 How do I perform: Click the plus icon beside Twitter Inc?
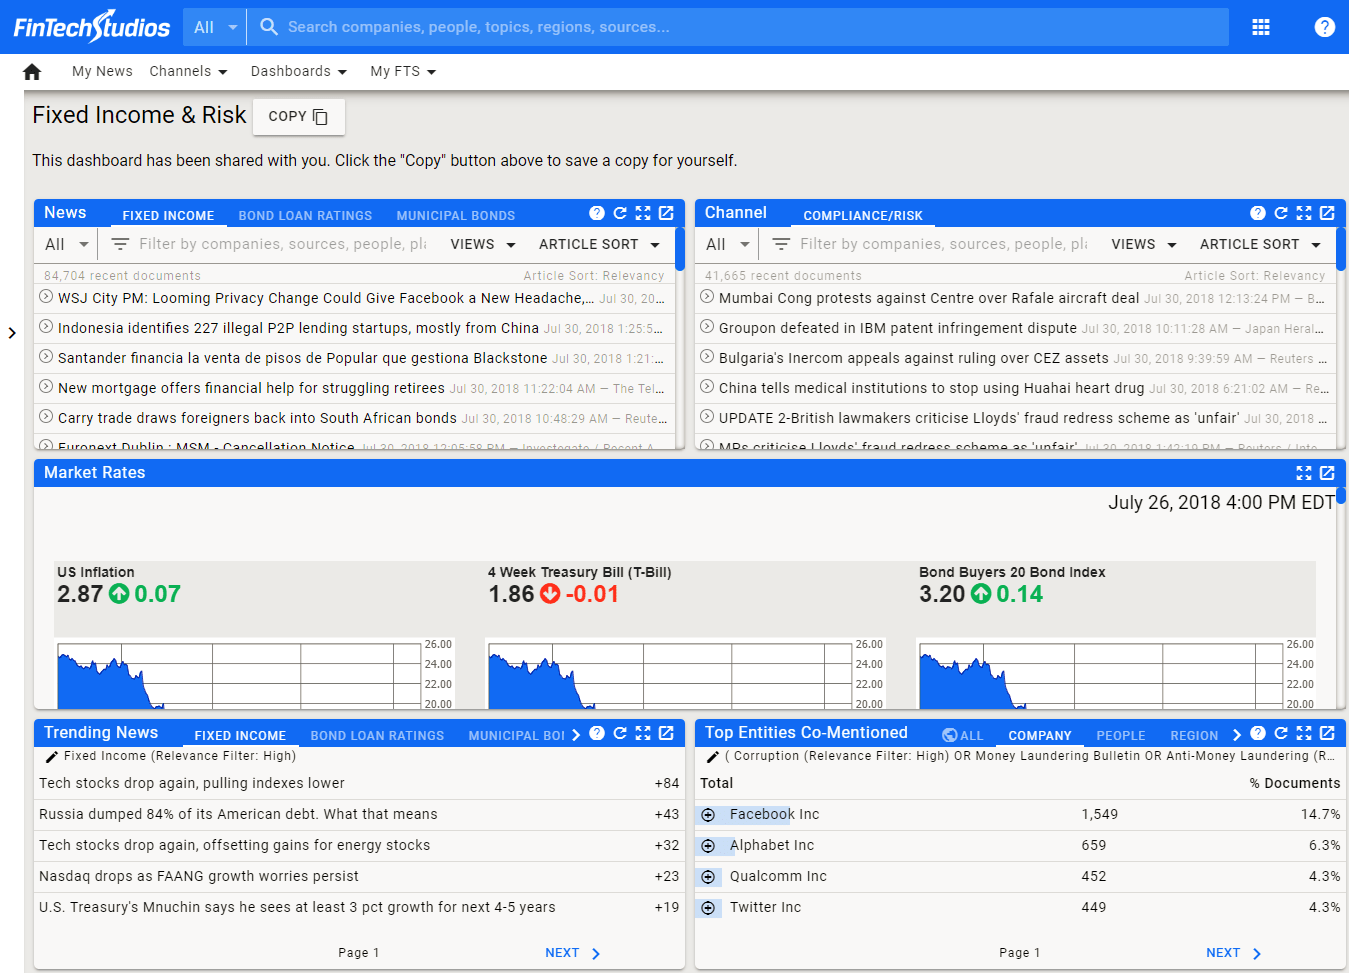[708, 908]
